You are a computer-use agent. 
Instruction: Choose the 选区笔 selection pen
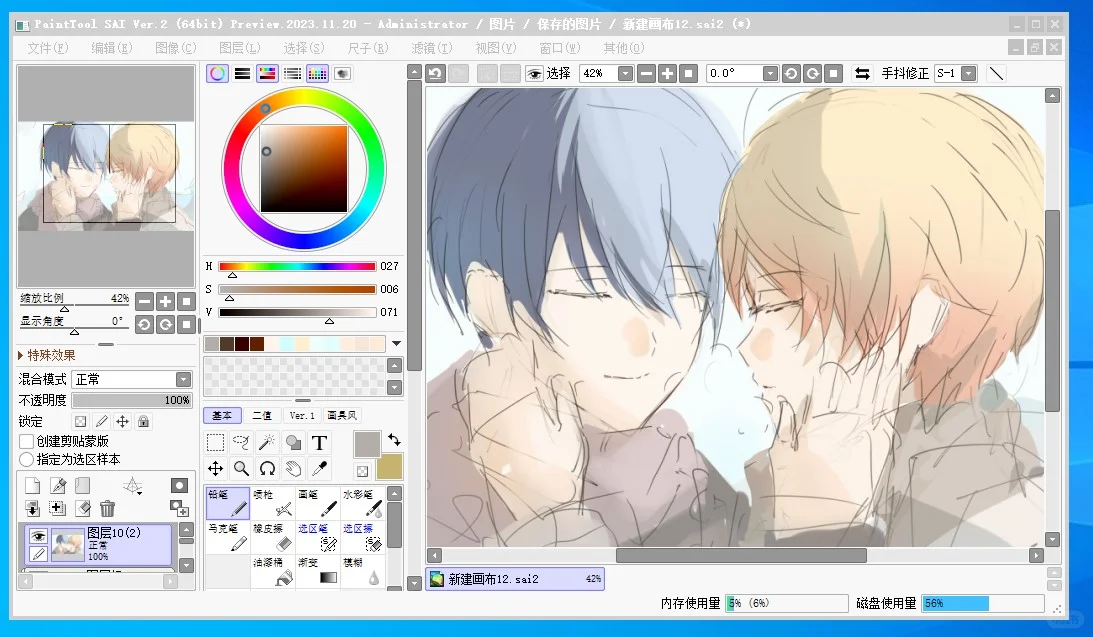(x=318, y=537)
